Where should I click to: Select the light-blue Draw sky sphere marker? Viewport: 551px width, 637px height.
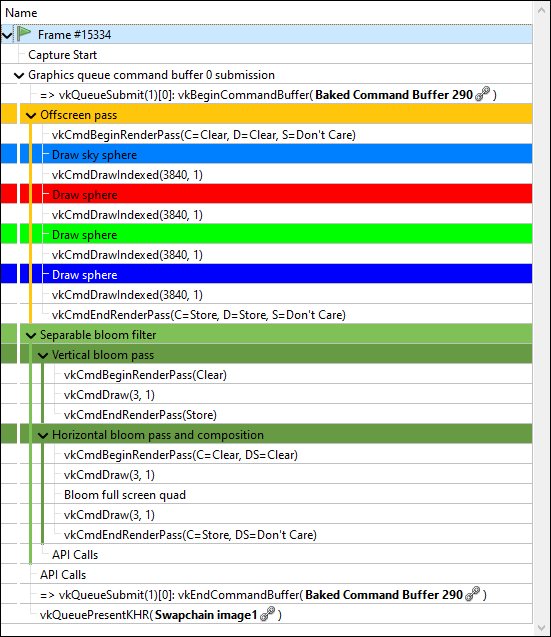pyautogui.click(x=267, y=154)
